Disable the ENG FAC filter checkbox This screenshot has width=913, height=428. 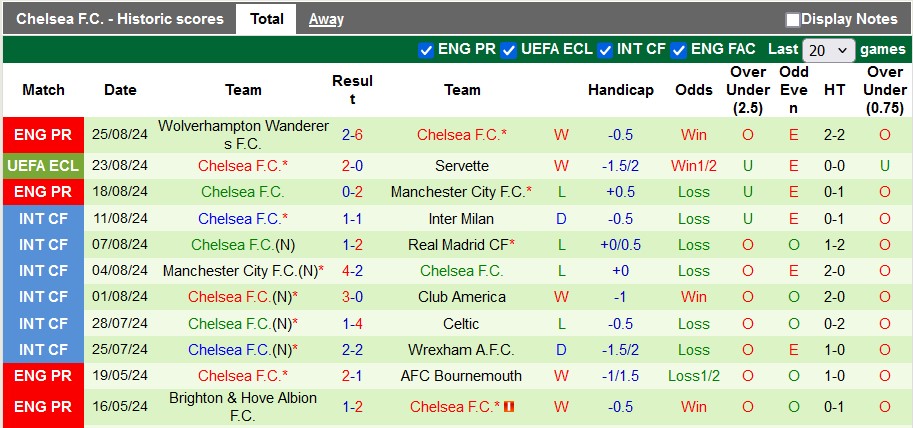[679, 49]
